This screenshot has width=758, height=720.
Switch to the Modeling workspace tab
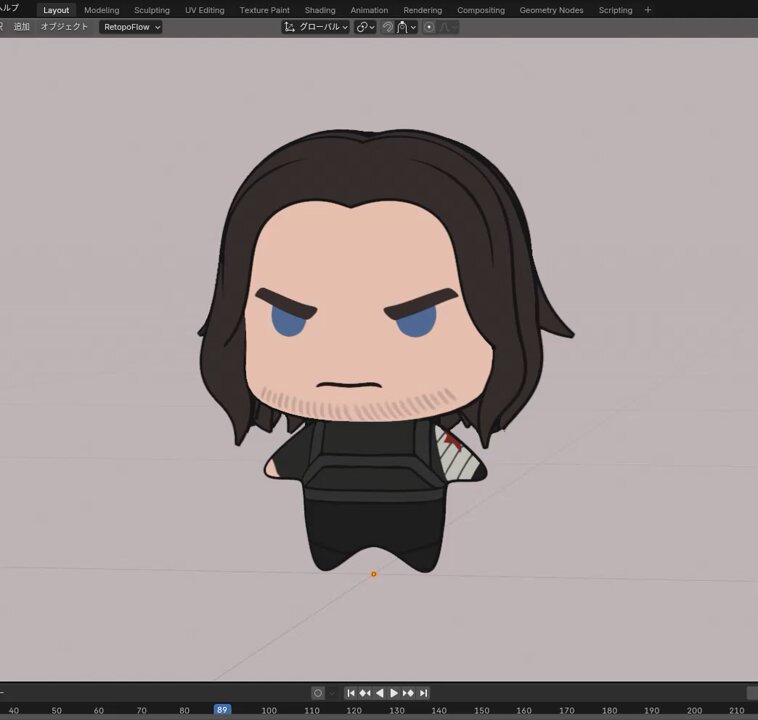102,10
